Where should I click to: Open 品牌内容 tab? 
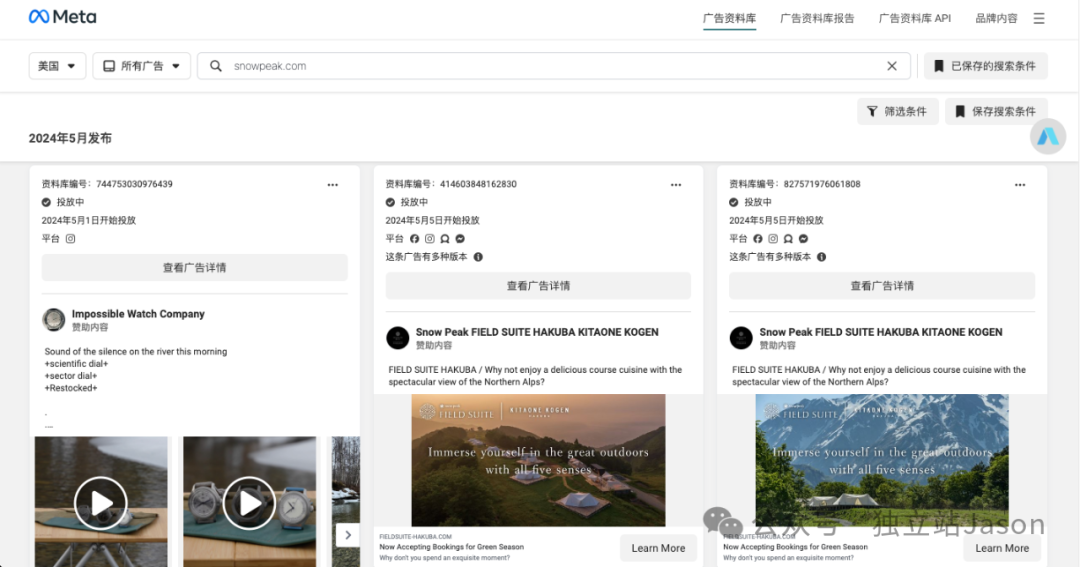pos(996,19)
